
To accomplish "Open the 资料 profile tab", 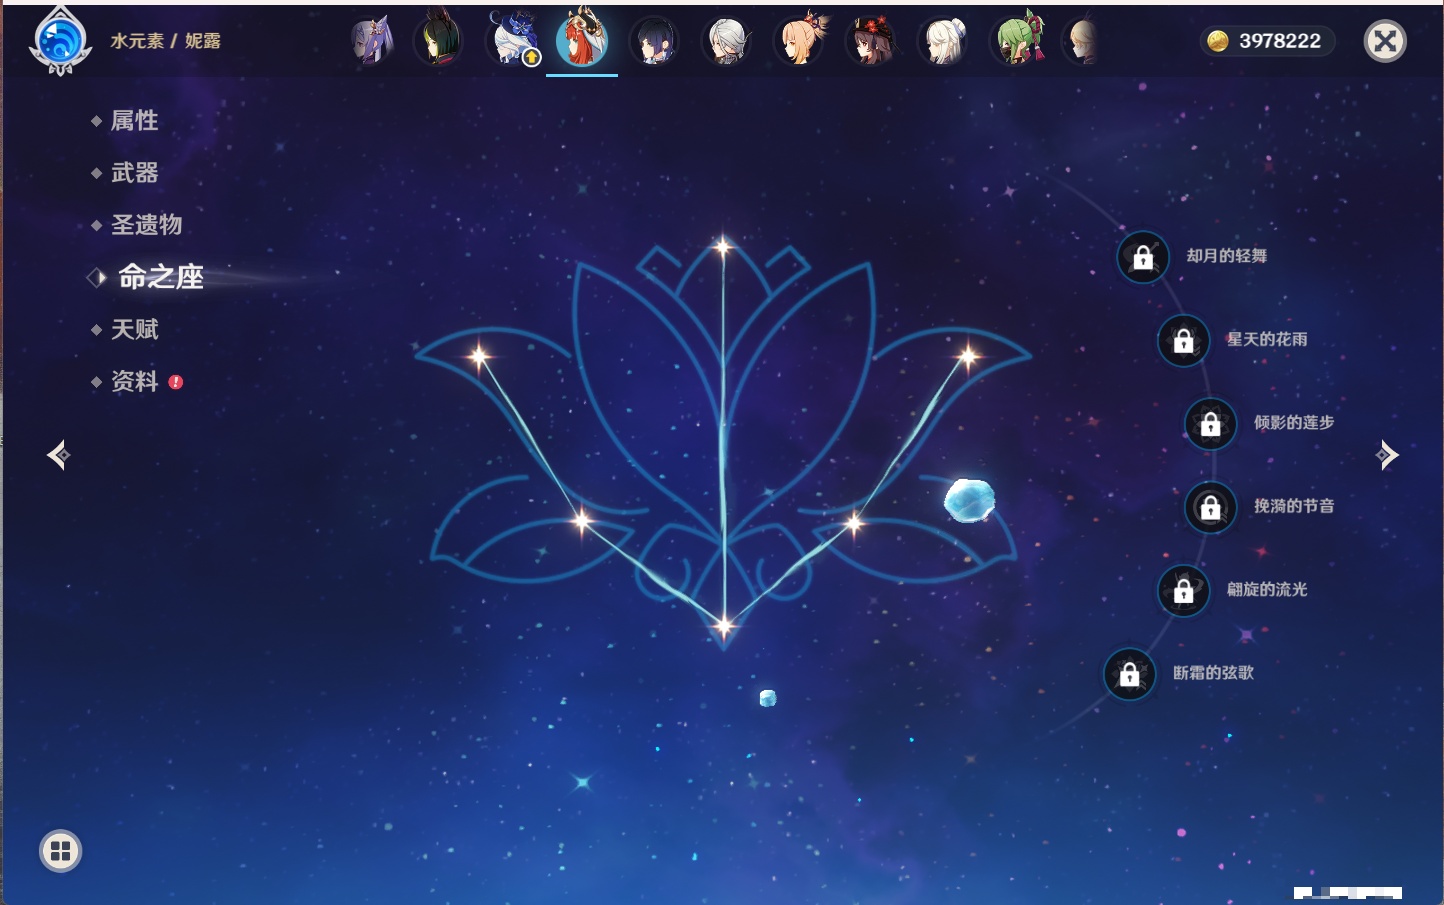I will [x=134, y=381].
